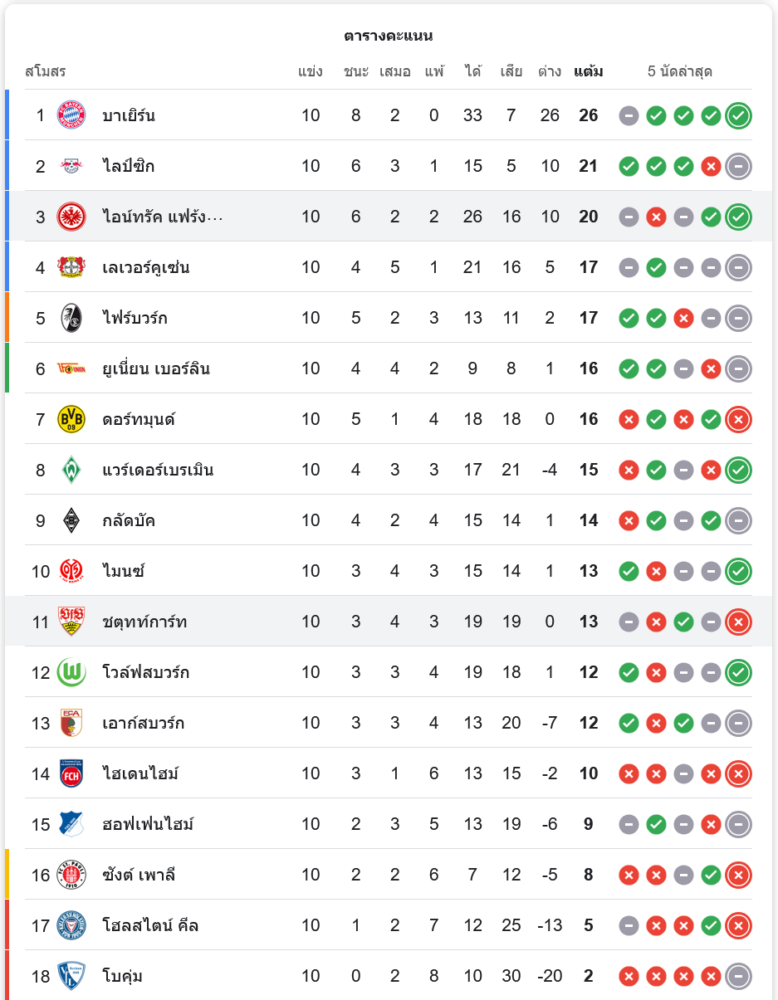Click the Wolfsburg green W logo
Viewport: 778px width, 1000px height.
(x=71, y=672)
